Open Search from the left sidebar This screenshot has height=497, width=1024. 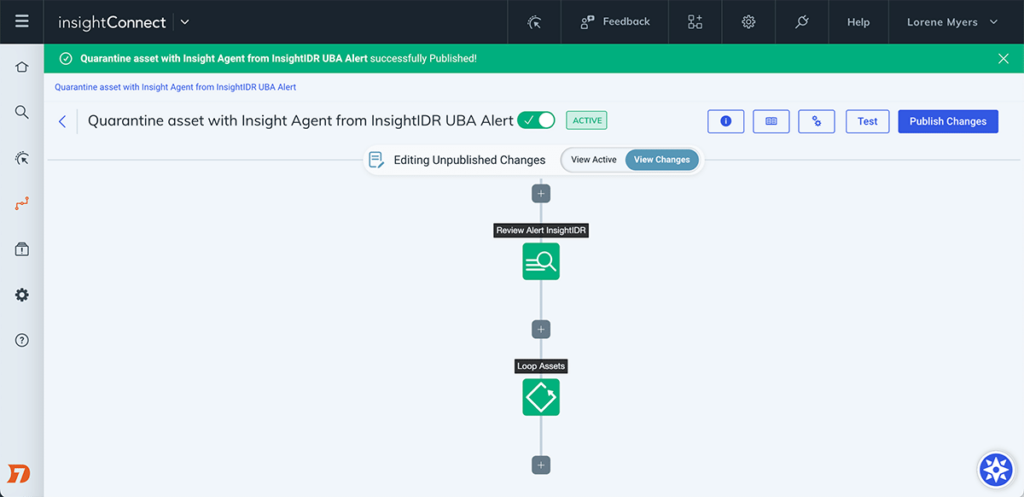22,112
